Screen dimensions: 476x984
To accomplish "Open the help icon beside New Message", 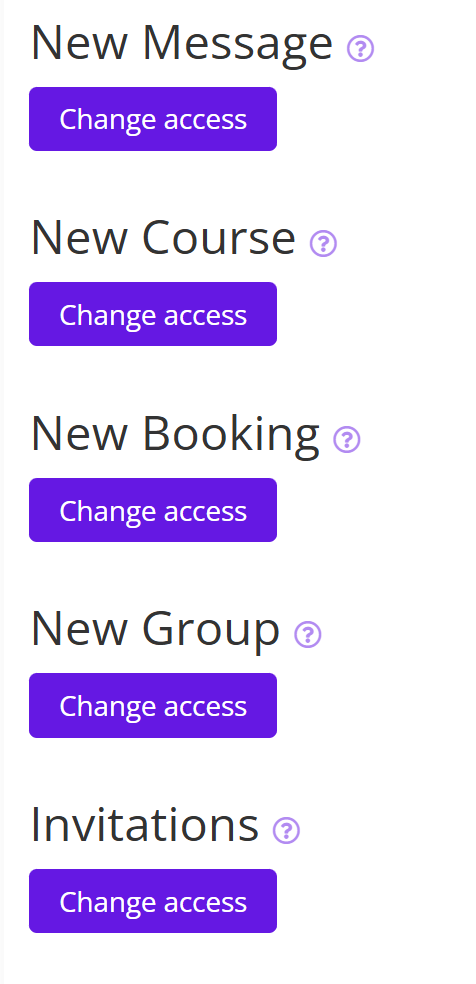I will click(x=361, y=48).
